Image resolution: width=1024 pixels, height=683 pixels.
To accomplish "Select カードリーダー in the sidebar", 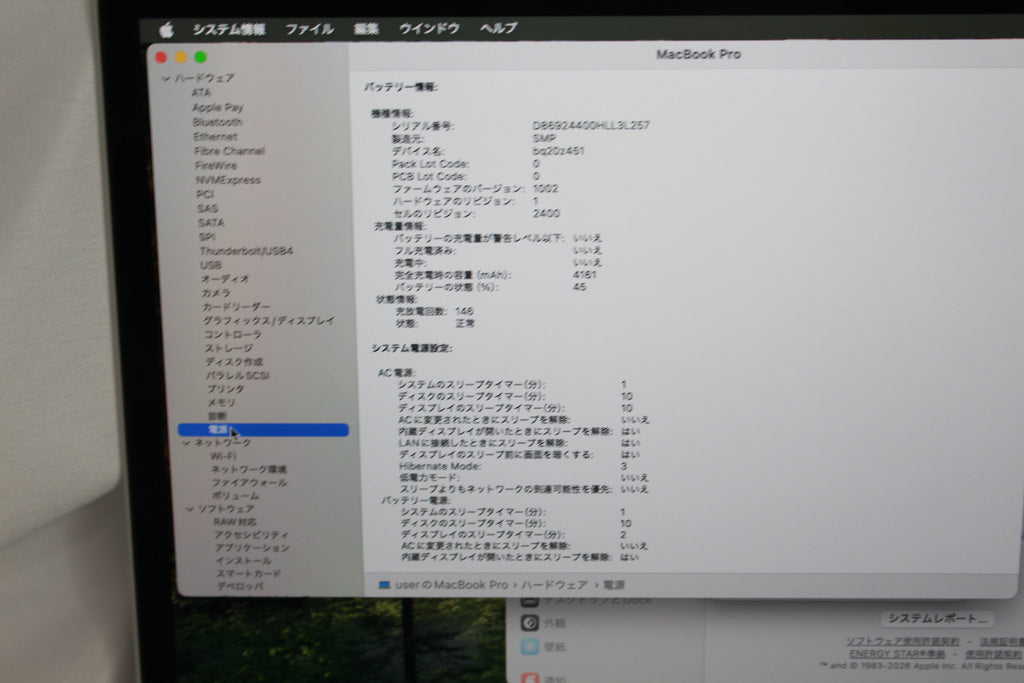I will tap(236, 307).
